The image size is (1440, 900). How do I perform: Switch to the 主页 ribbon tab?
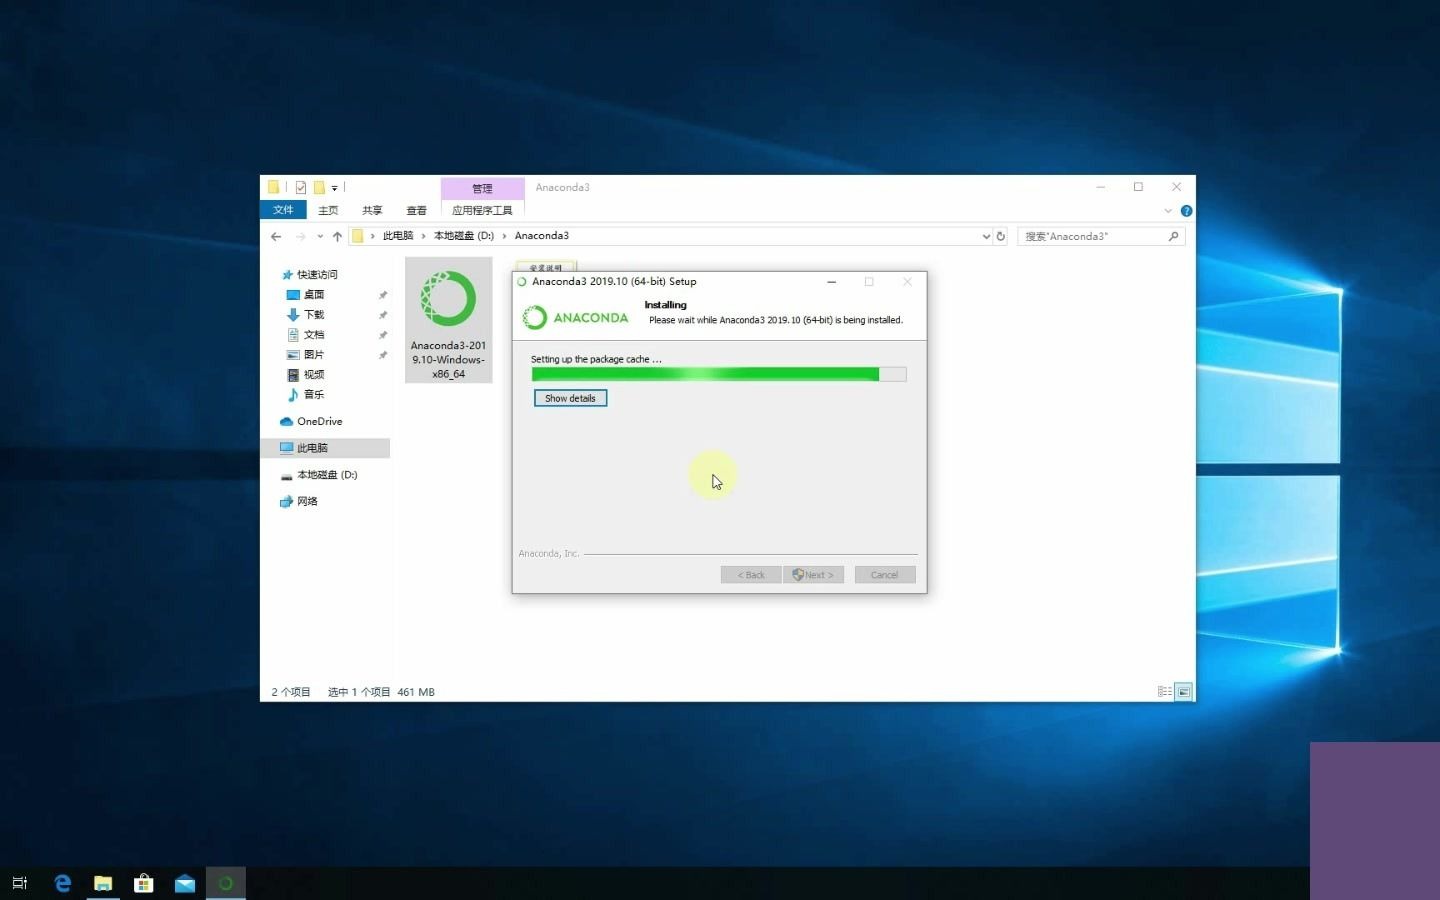click(328, 210)
